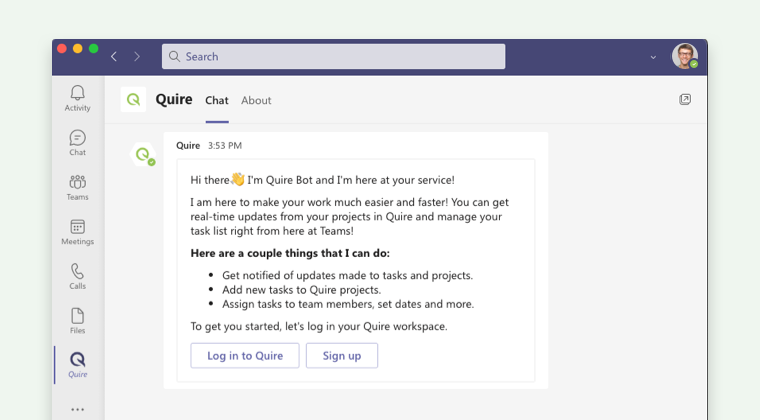Expand the title bar dropdown chevron
This screenshot has height=420, width=760.
(653, 57)
